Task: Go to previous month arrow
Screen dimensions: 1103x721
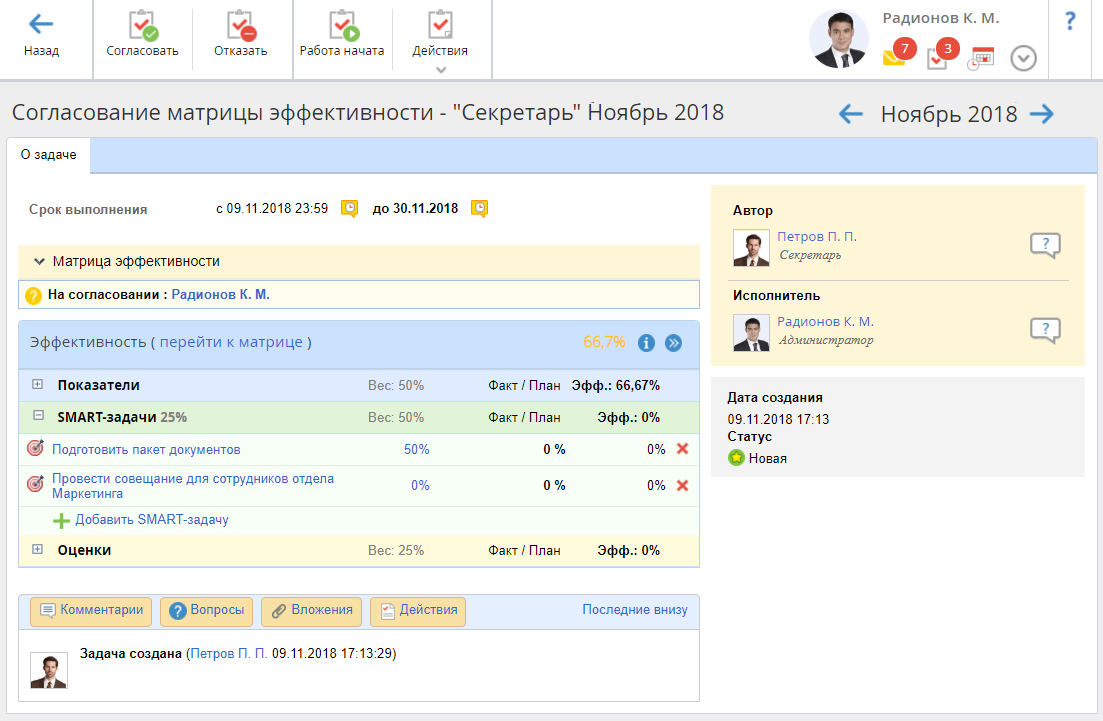Action: click(x=851, y=114)
